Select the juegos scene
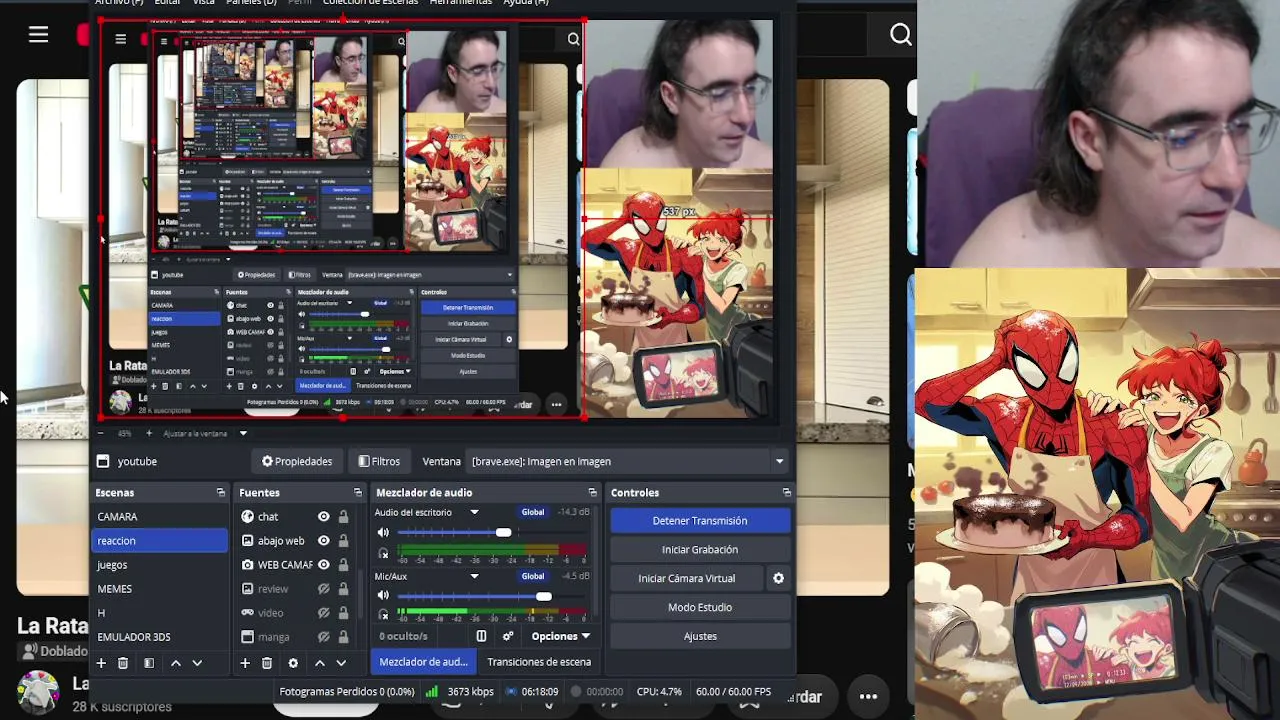 (160, 565)
